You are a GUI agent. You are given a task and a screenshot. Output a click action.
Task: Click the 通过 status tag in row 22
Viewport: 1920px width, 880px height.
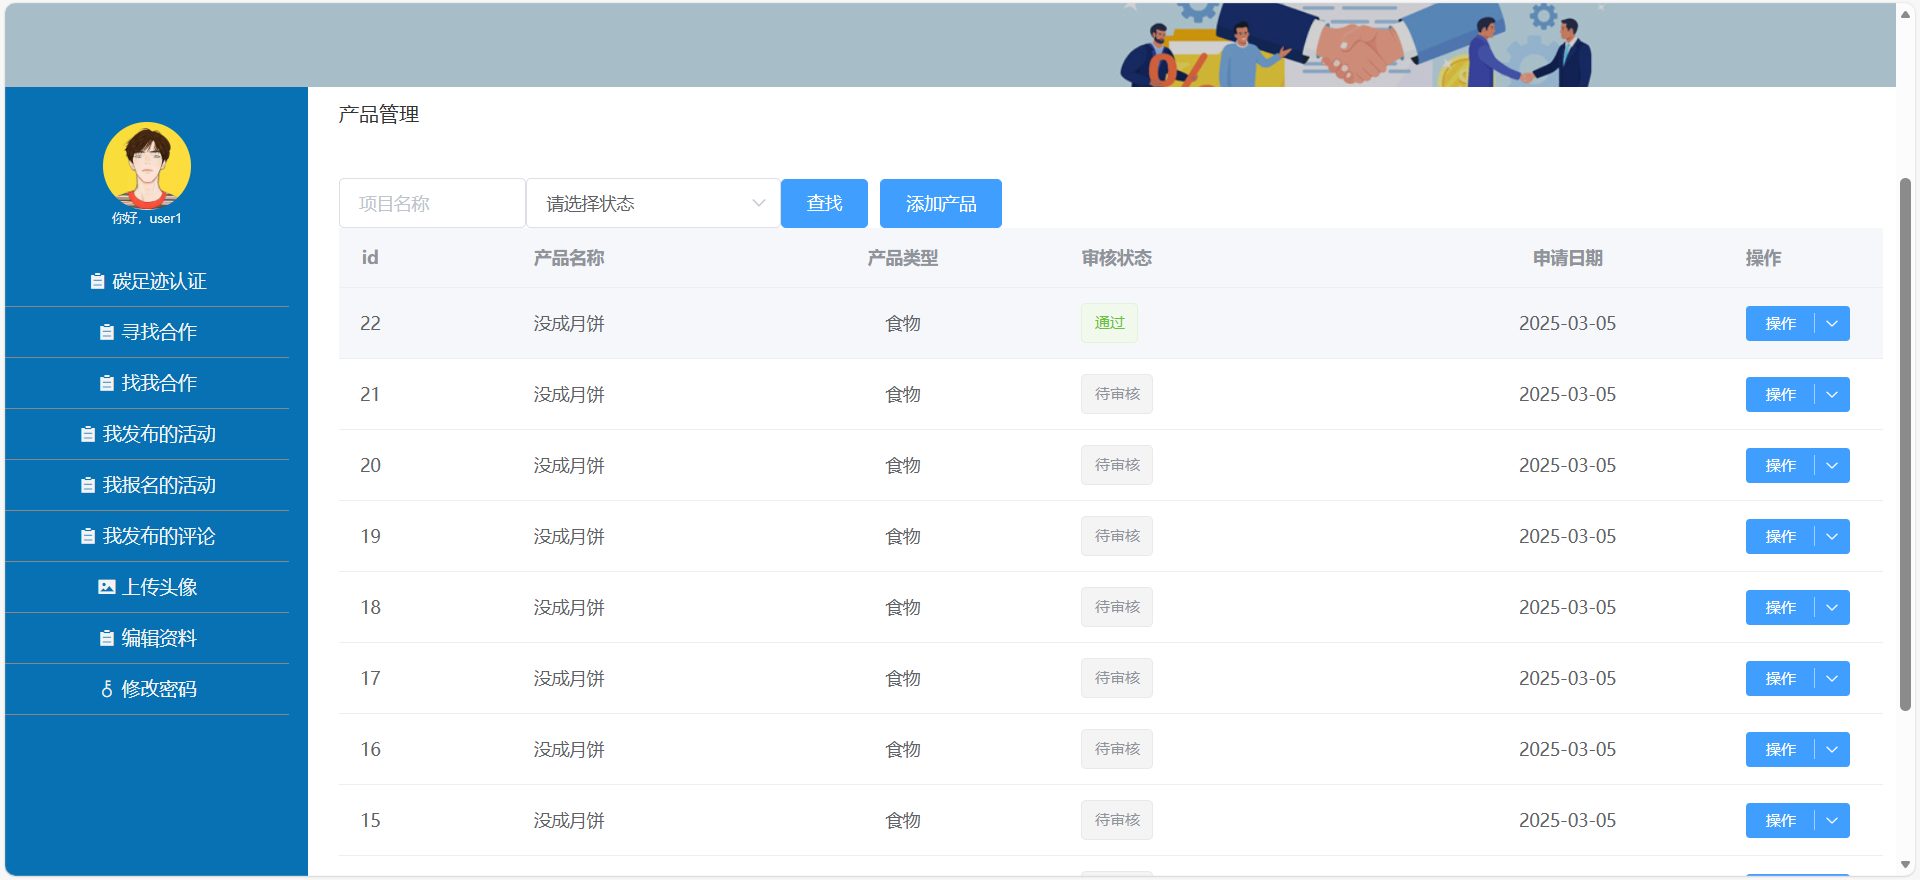tap(1109, 323)
